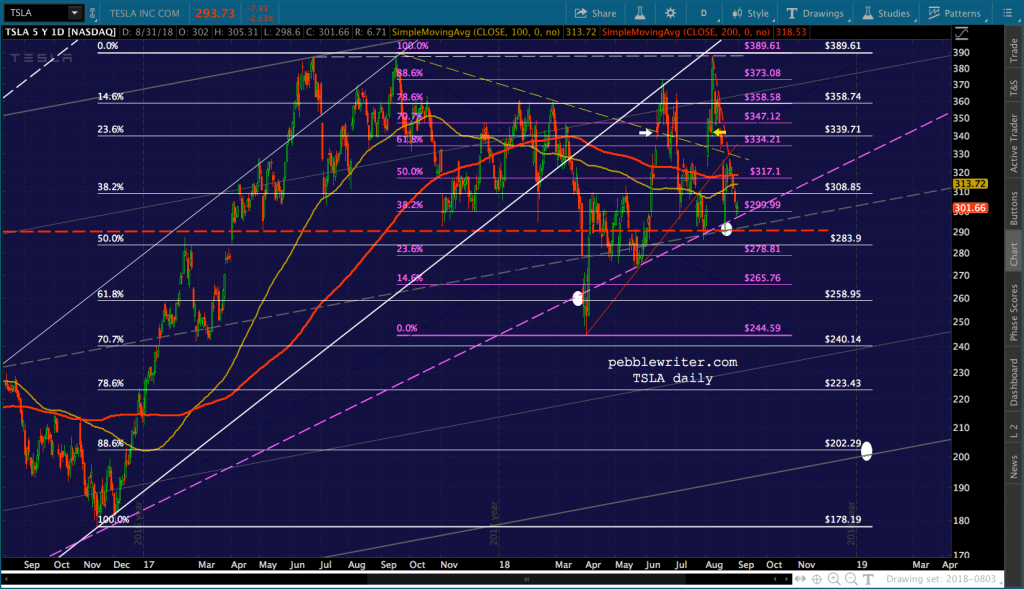This screenshot has width=1024, height=589.
Task: Click the $283.9 Fibonacci level label
Action: (846, 238)
